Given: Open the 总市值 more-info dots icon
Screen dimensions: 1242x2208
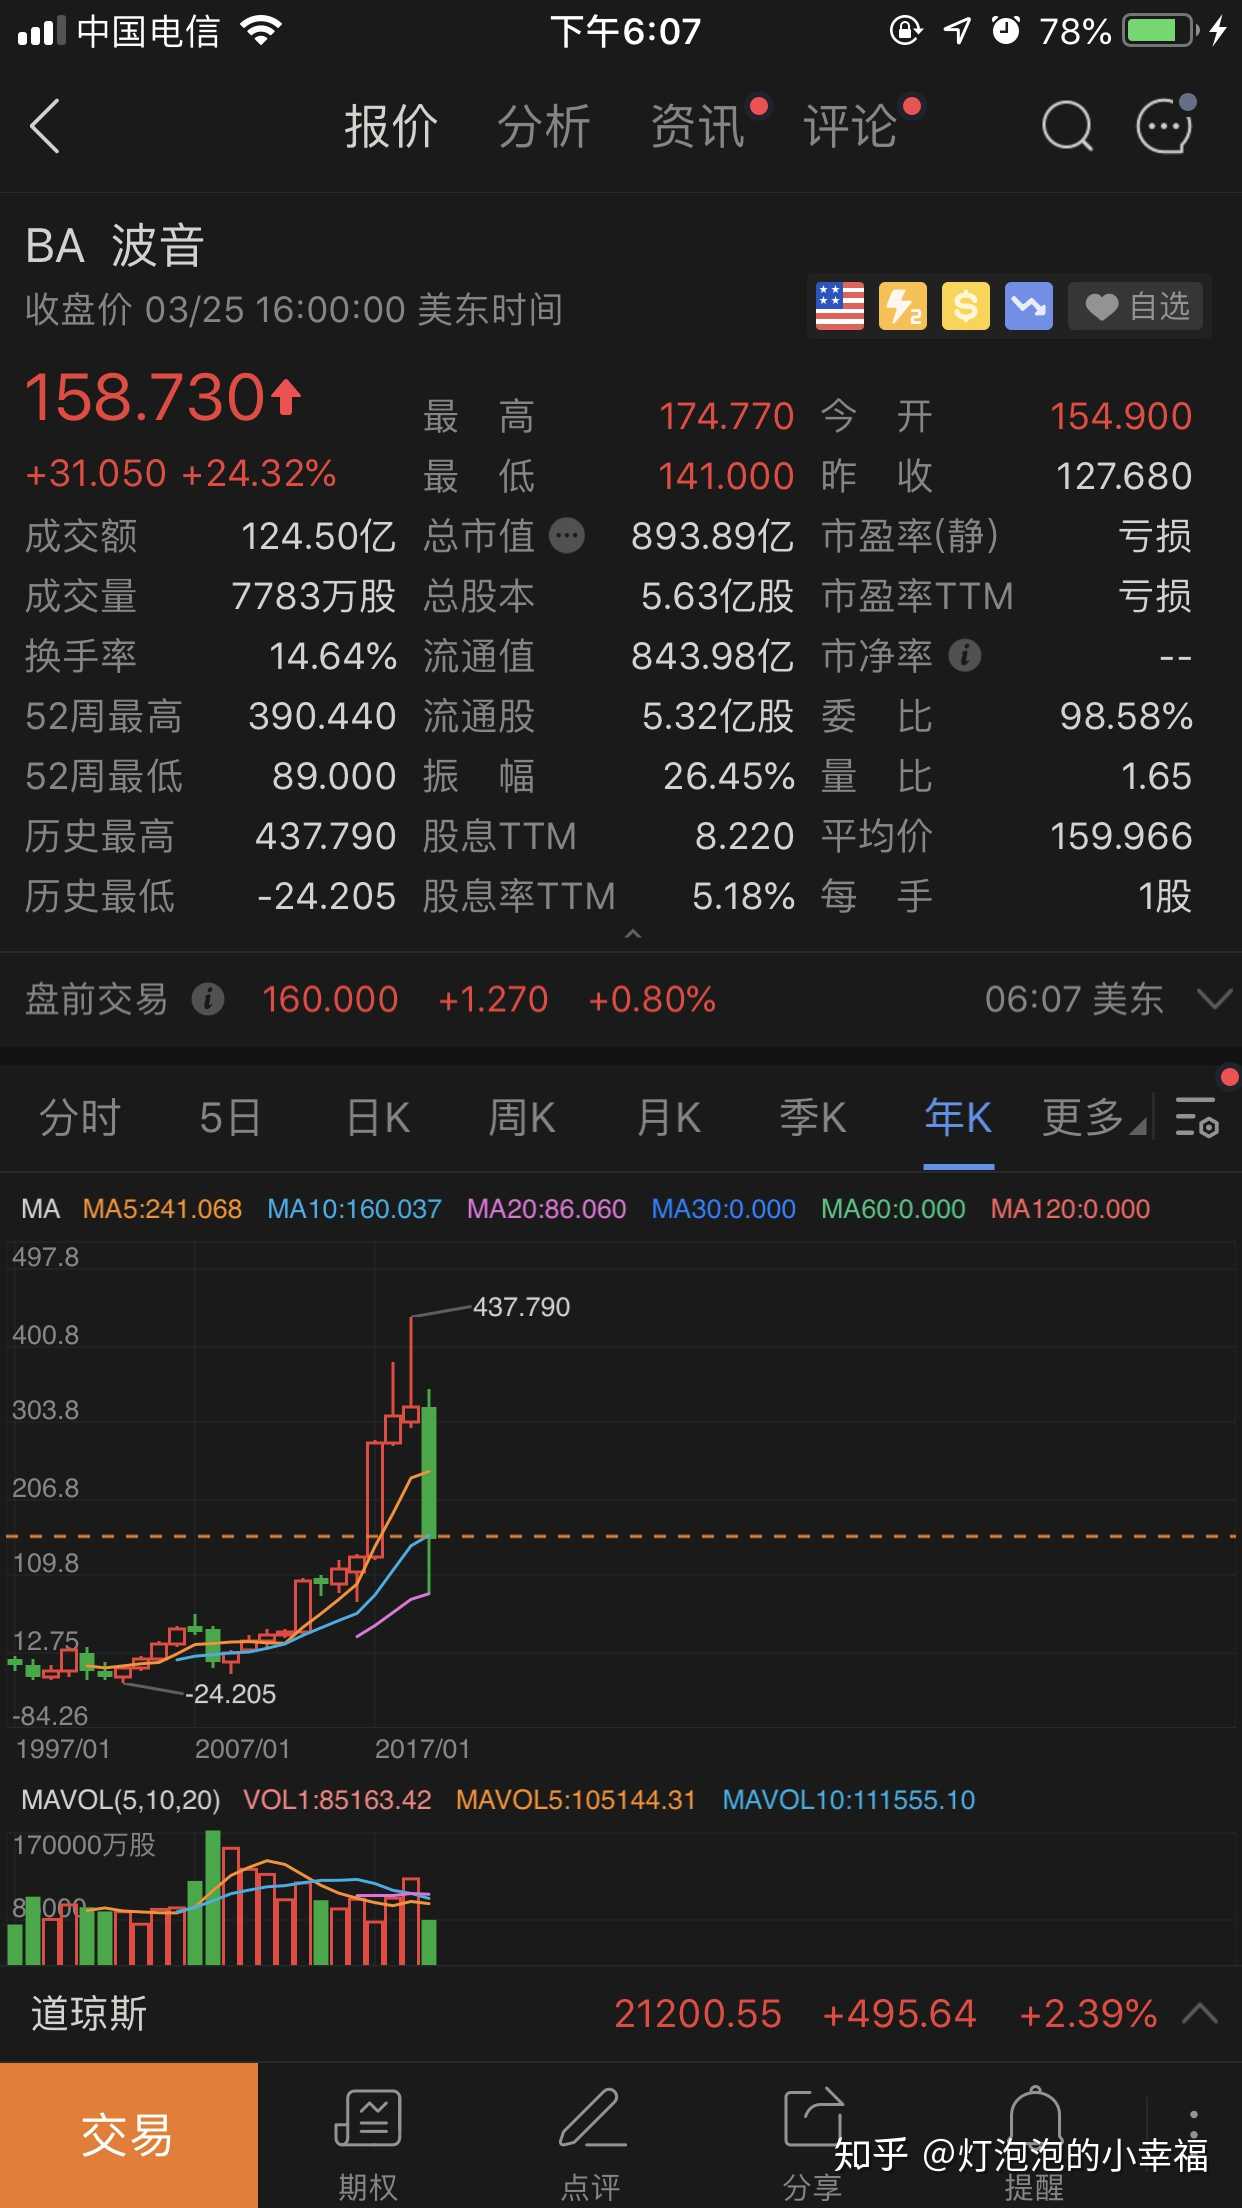Looking at the screenshot, I should 567,536.
